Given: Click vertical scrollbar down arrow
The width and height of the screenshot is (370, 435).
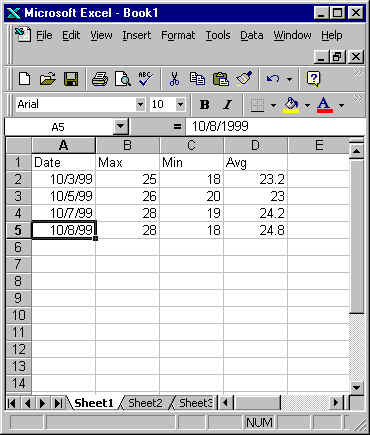Looking at the screenshot, I should [x=356, y=387].
